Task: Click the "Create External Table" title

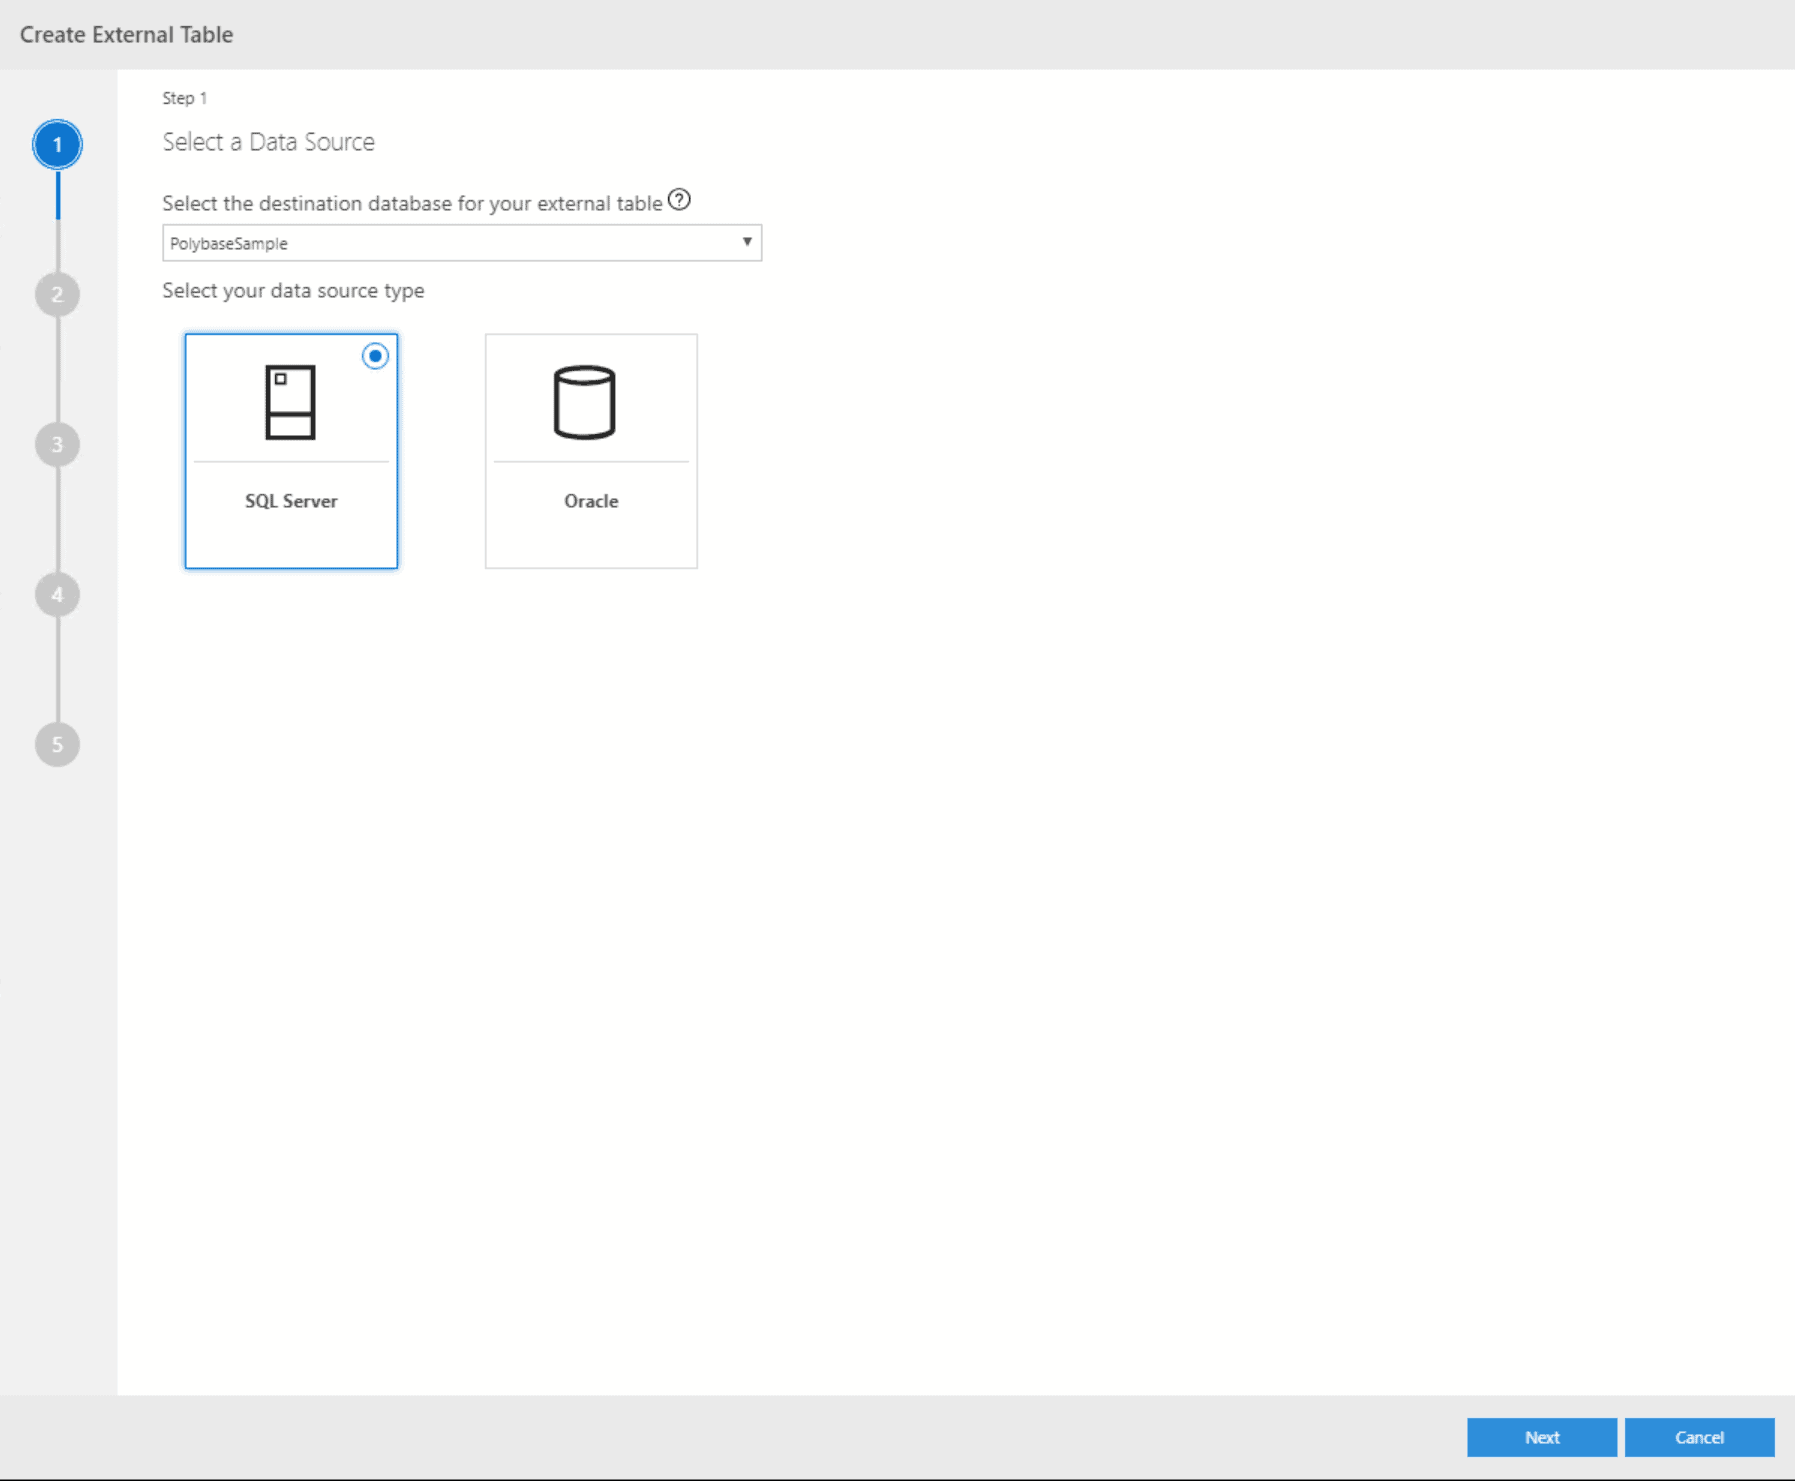Action: (x=126, y=34)
